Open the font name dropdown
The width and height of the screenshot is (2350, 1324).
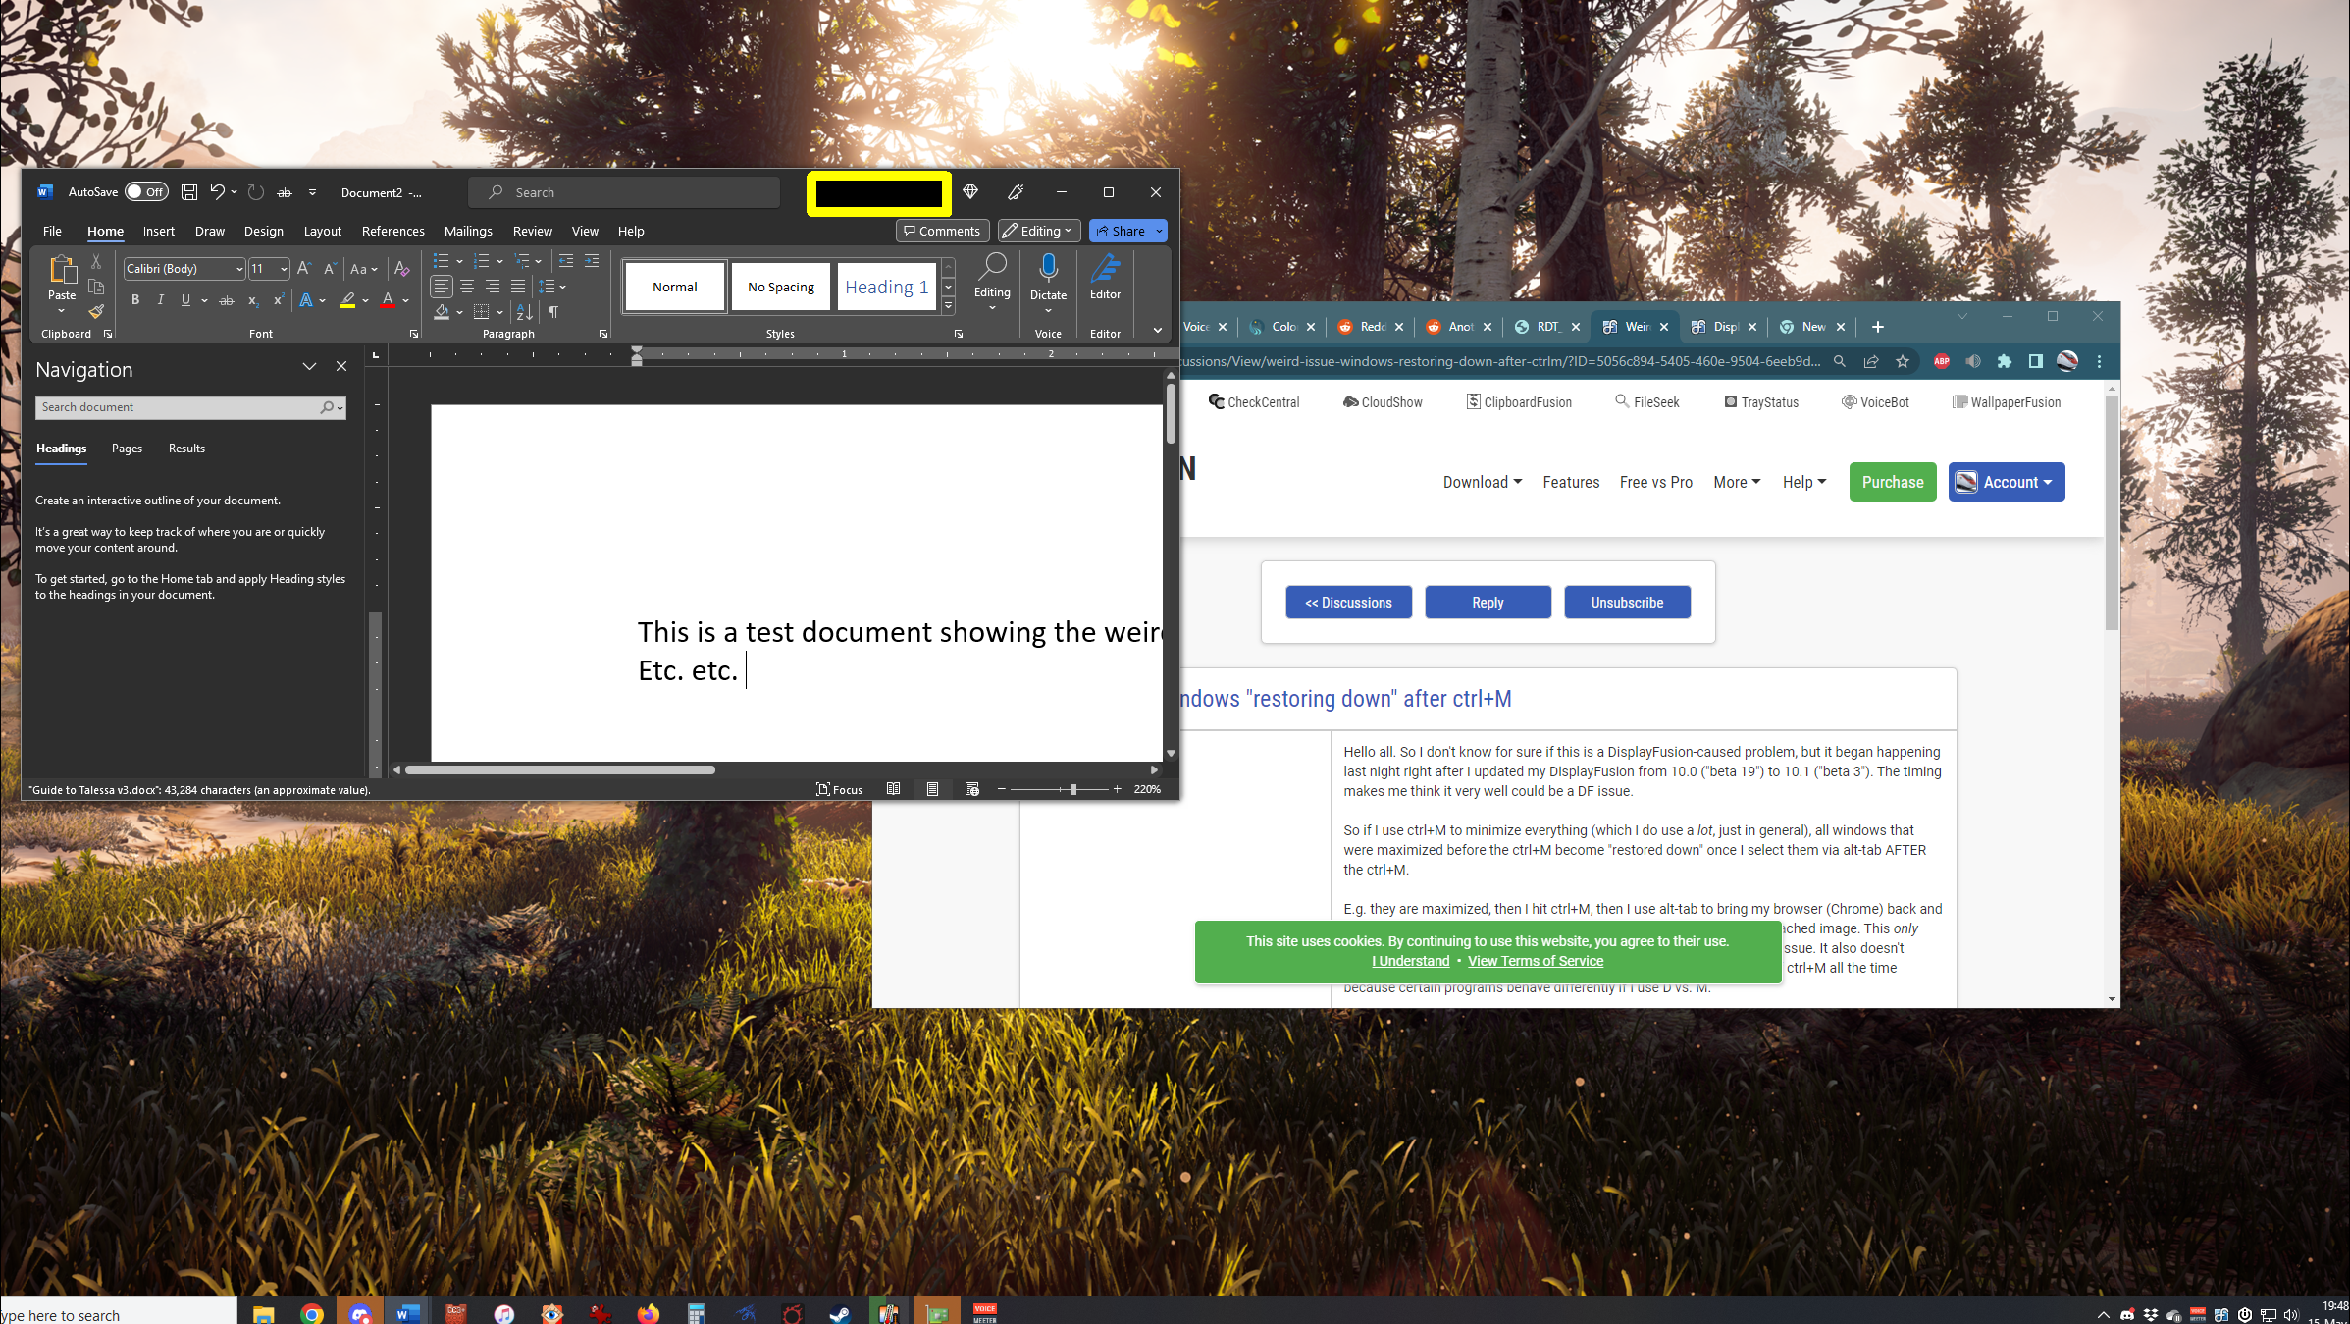(239, 269)
